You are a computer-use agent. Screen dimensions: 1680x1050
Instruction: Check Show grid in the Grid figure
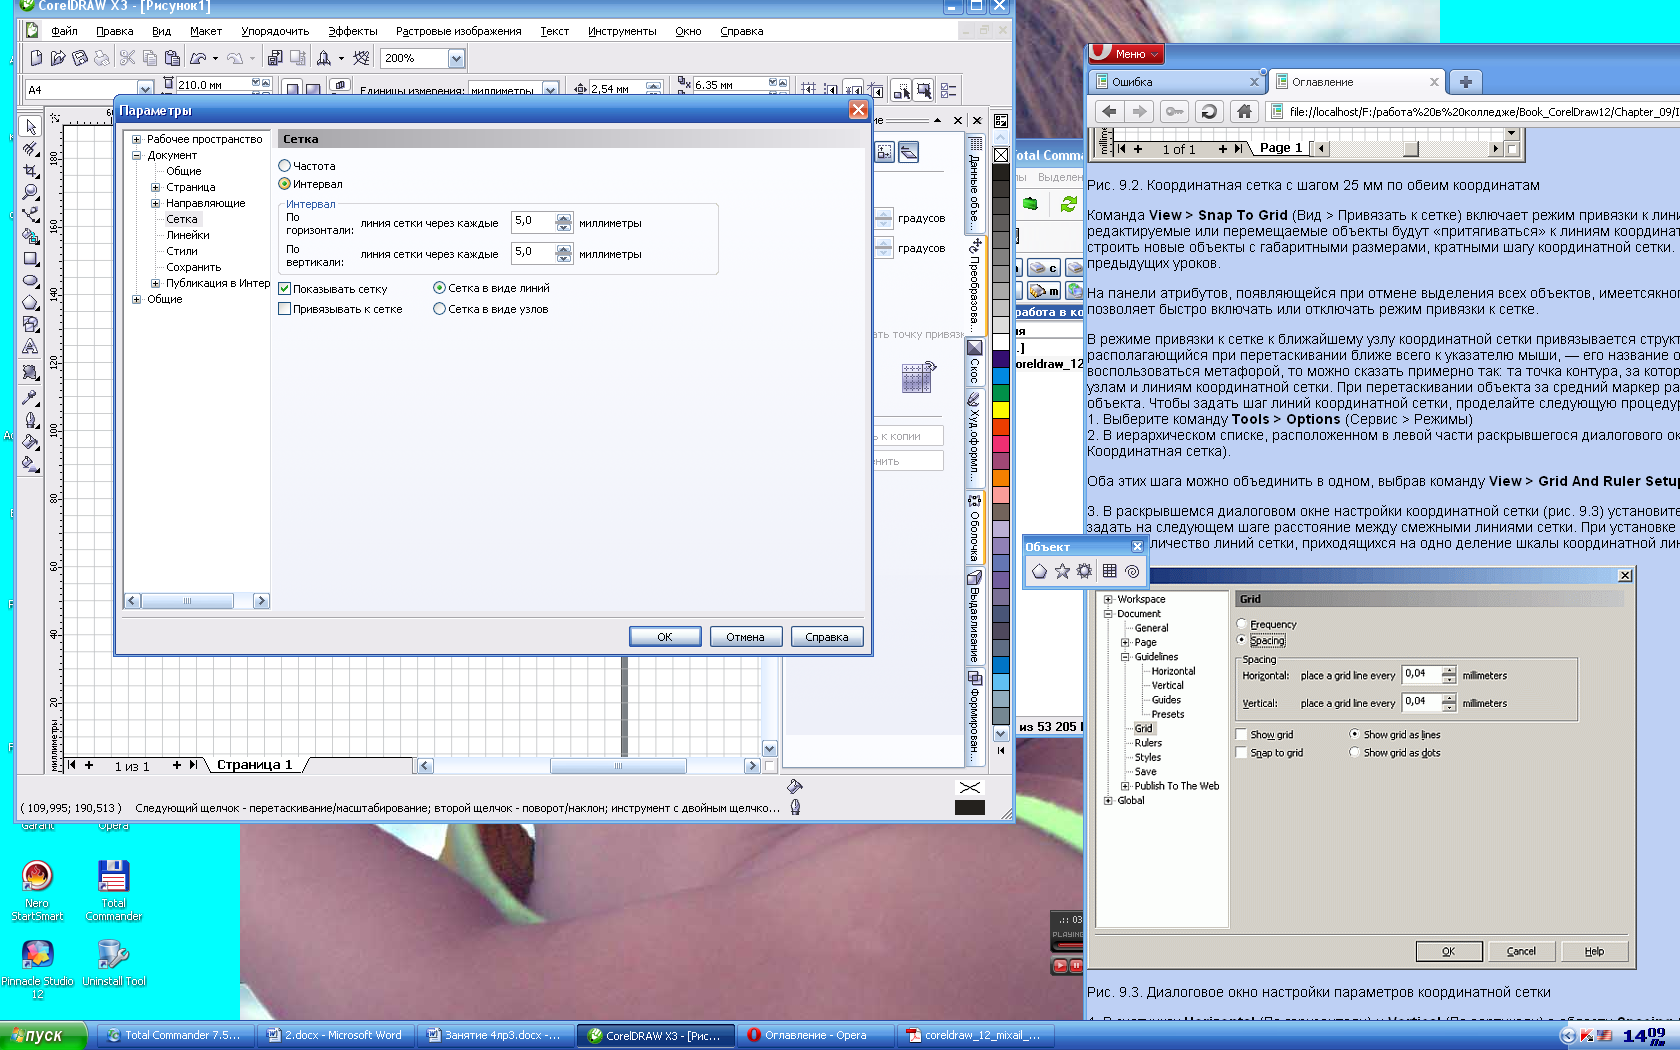(1241, 735)
